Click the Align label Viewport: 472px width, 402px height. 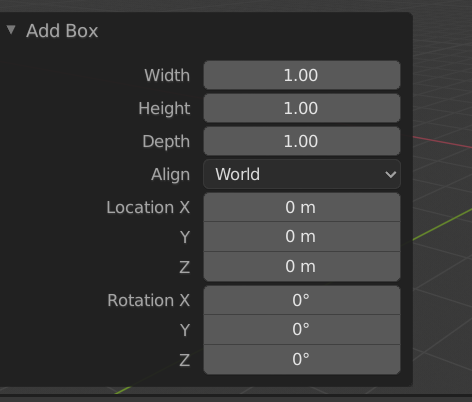click(x=170, y=174)
